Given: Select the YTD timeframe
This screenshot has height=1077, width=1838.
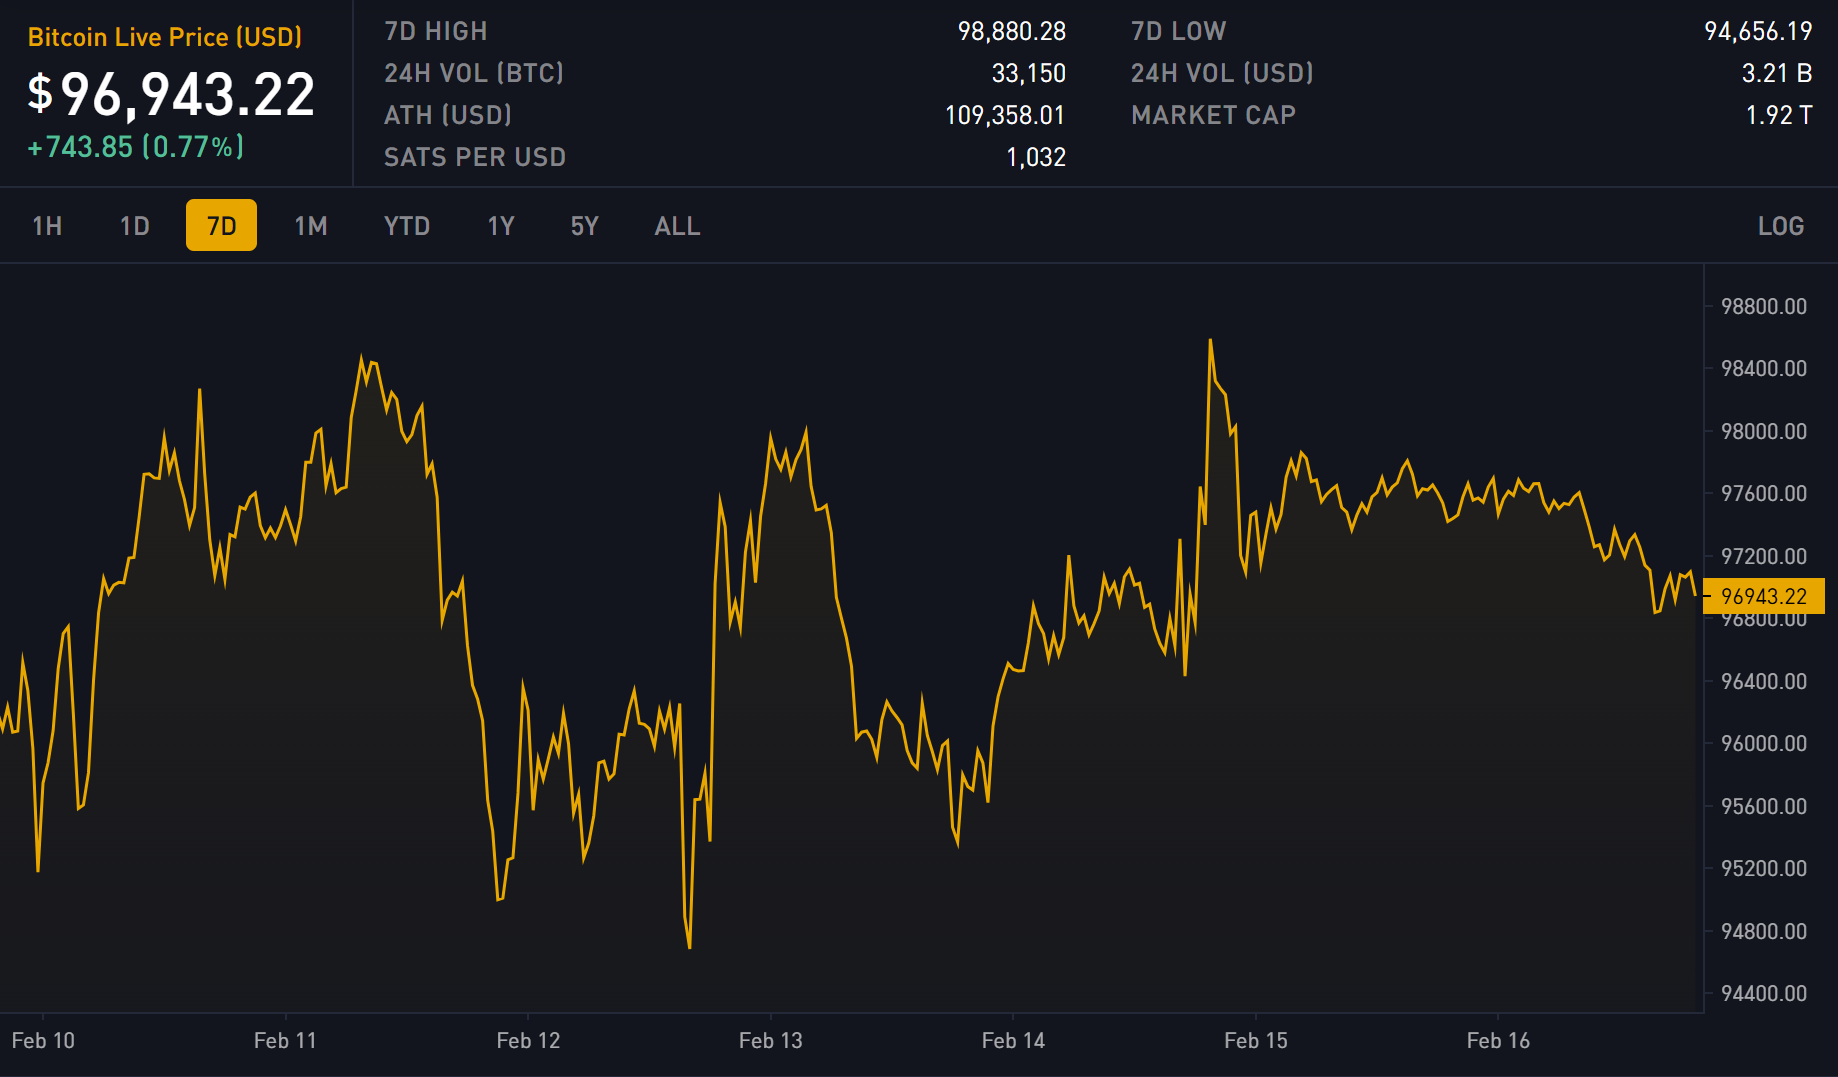Looking at the screenshot, I should (x=406, y=225).
